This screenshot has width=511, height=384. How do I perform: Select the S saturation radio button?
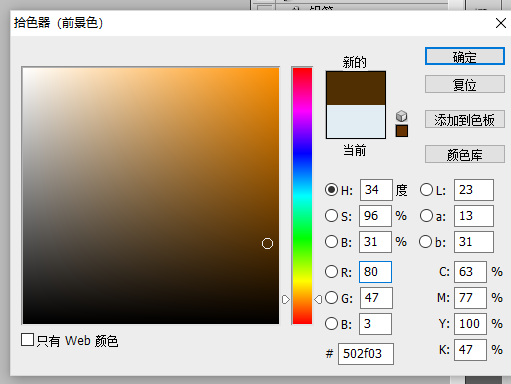[331, 216]
